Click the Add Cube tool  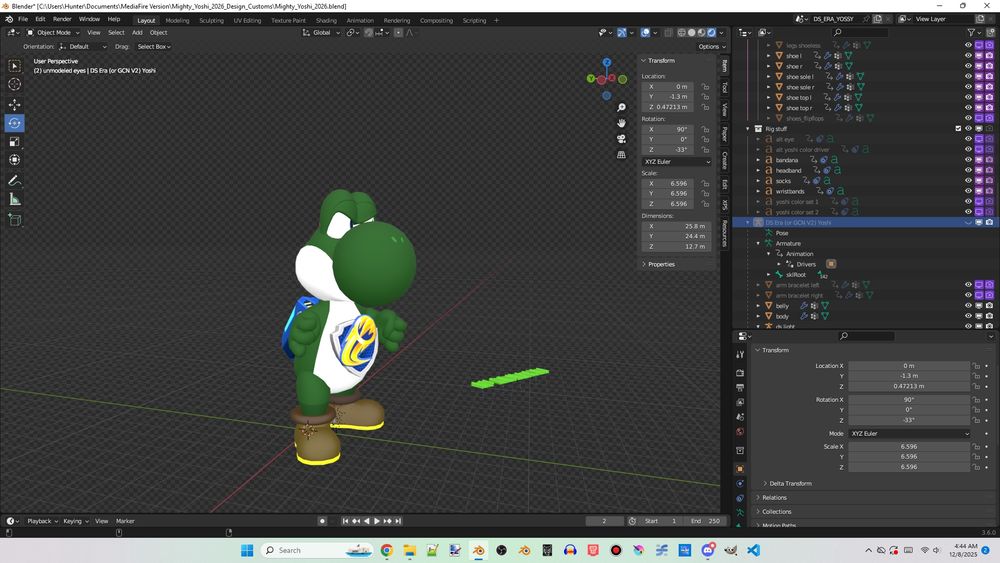15,219
